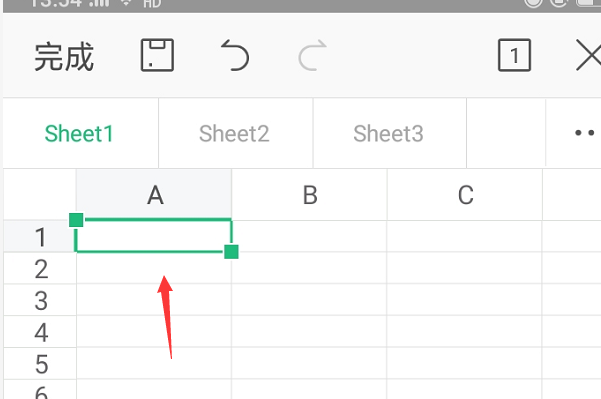Switch to Sheet3 tab
This screenshot has height=399, width=601.
pos(388,133)
